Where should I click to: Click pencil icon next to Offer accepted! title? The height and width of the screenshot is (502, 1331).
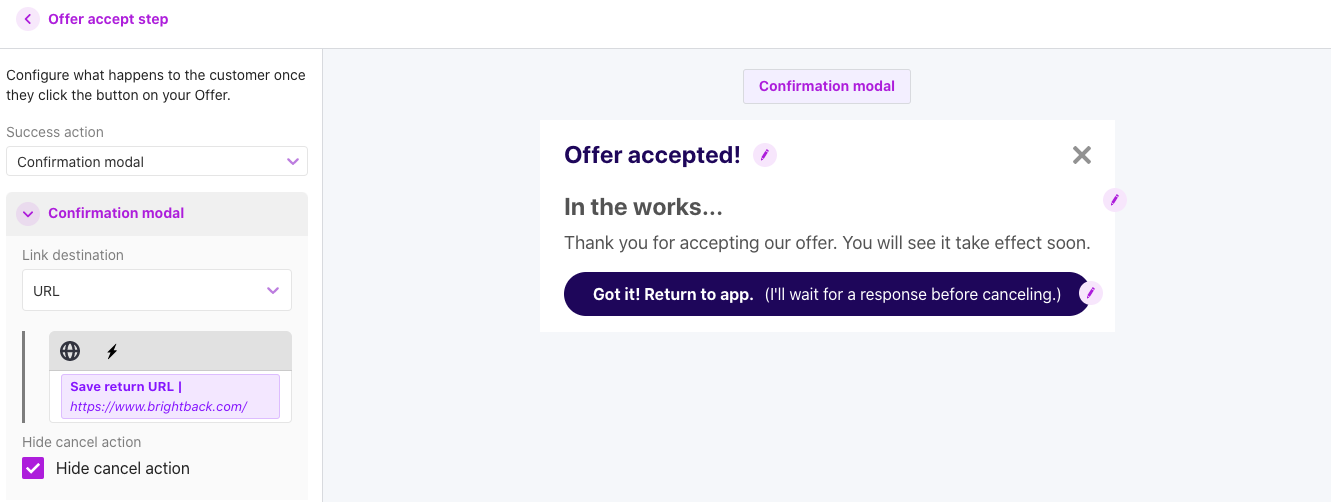pos(765,155)
